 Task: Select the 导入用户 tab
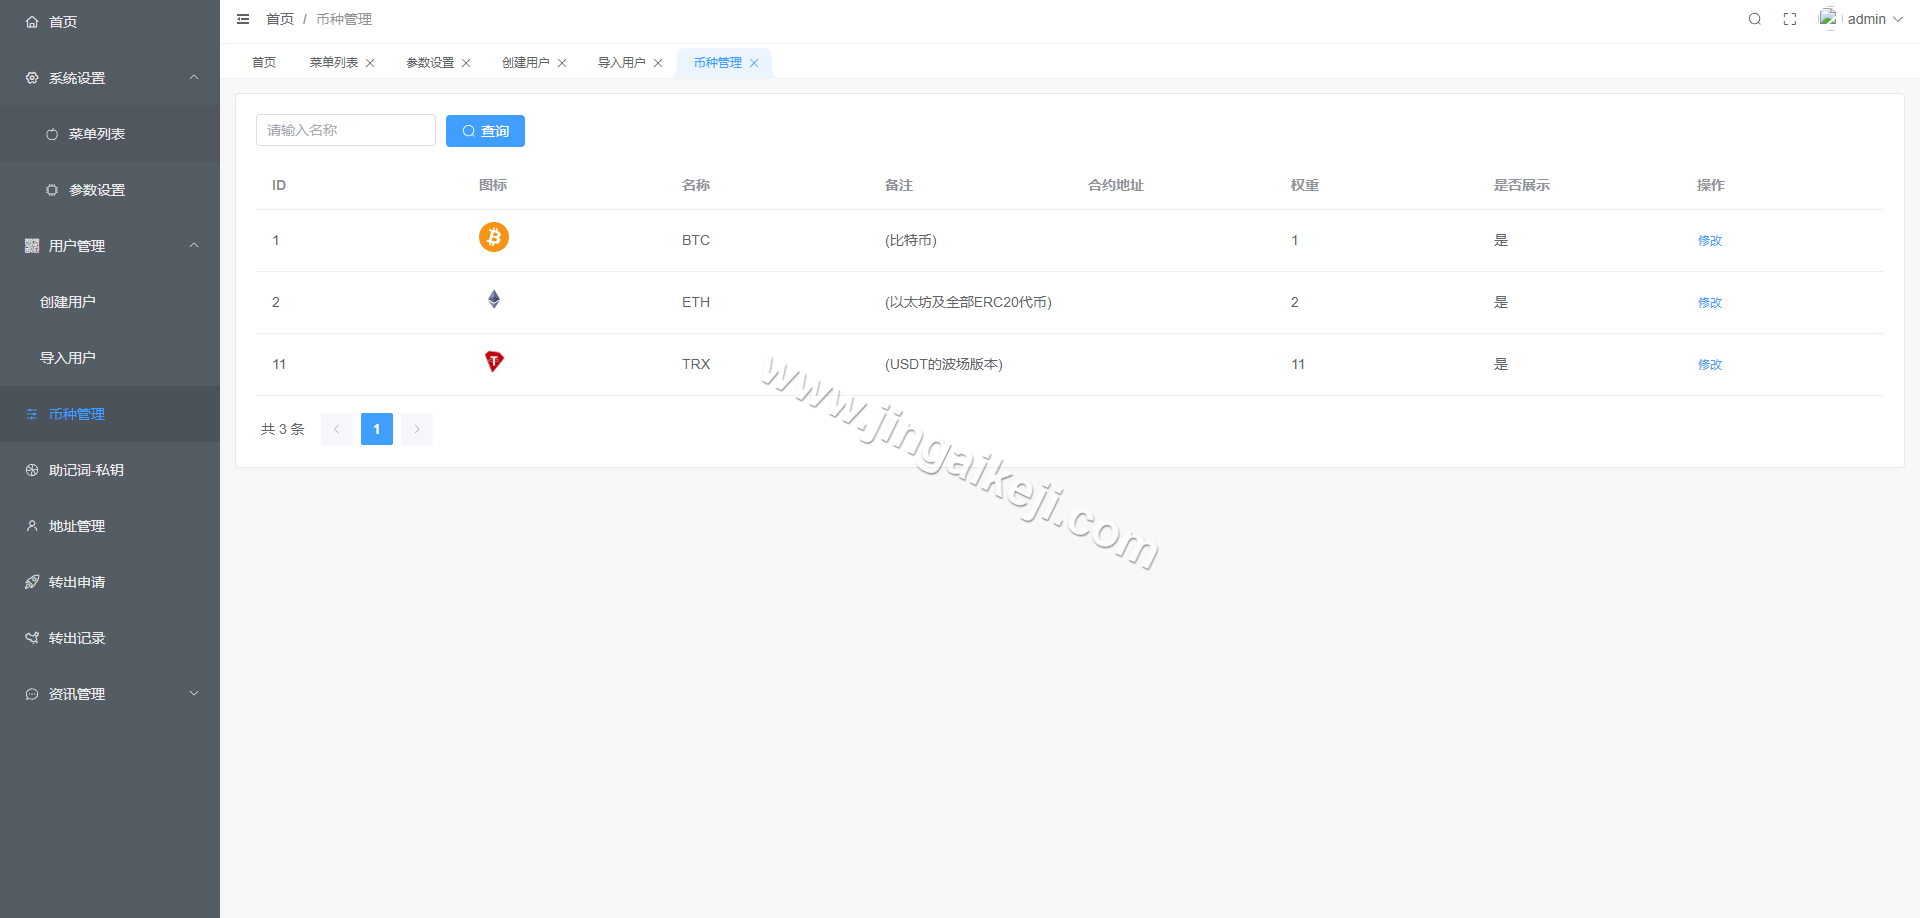(621, 62)
